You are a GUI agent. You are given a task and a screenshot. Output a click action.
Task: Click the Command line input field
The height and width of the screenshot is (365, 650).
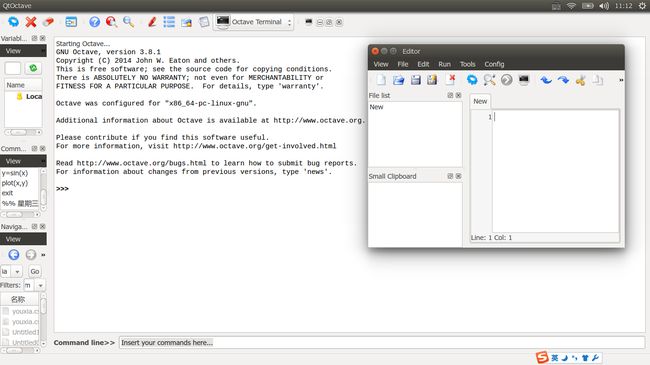tap(382, 343)
